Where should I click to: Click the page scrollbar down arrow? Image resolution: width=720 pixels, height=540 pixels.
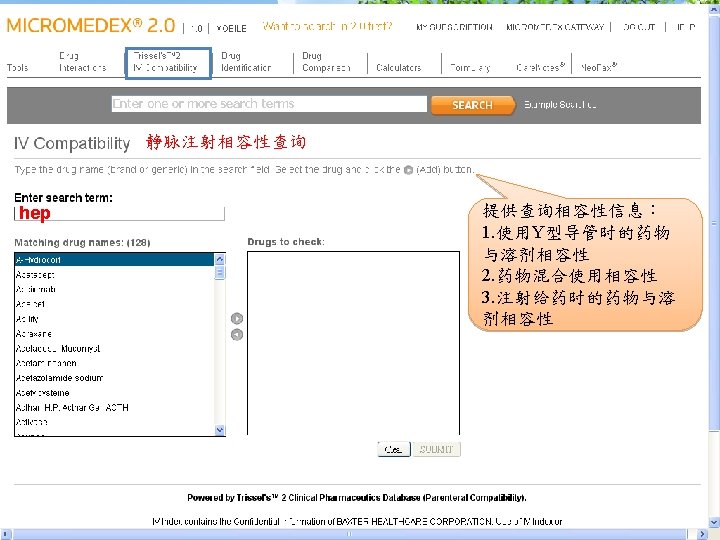[714, 522]
